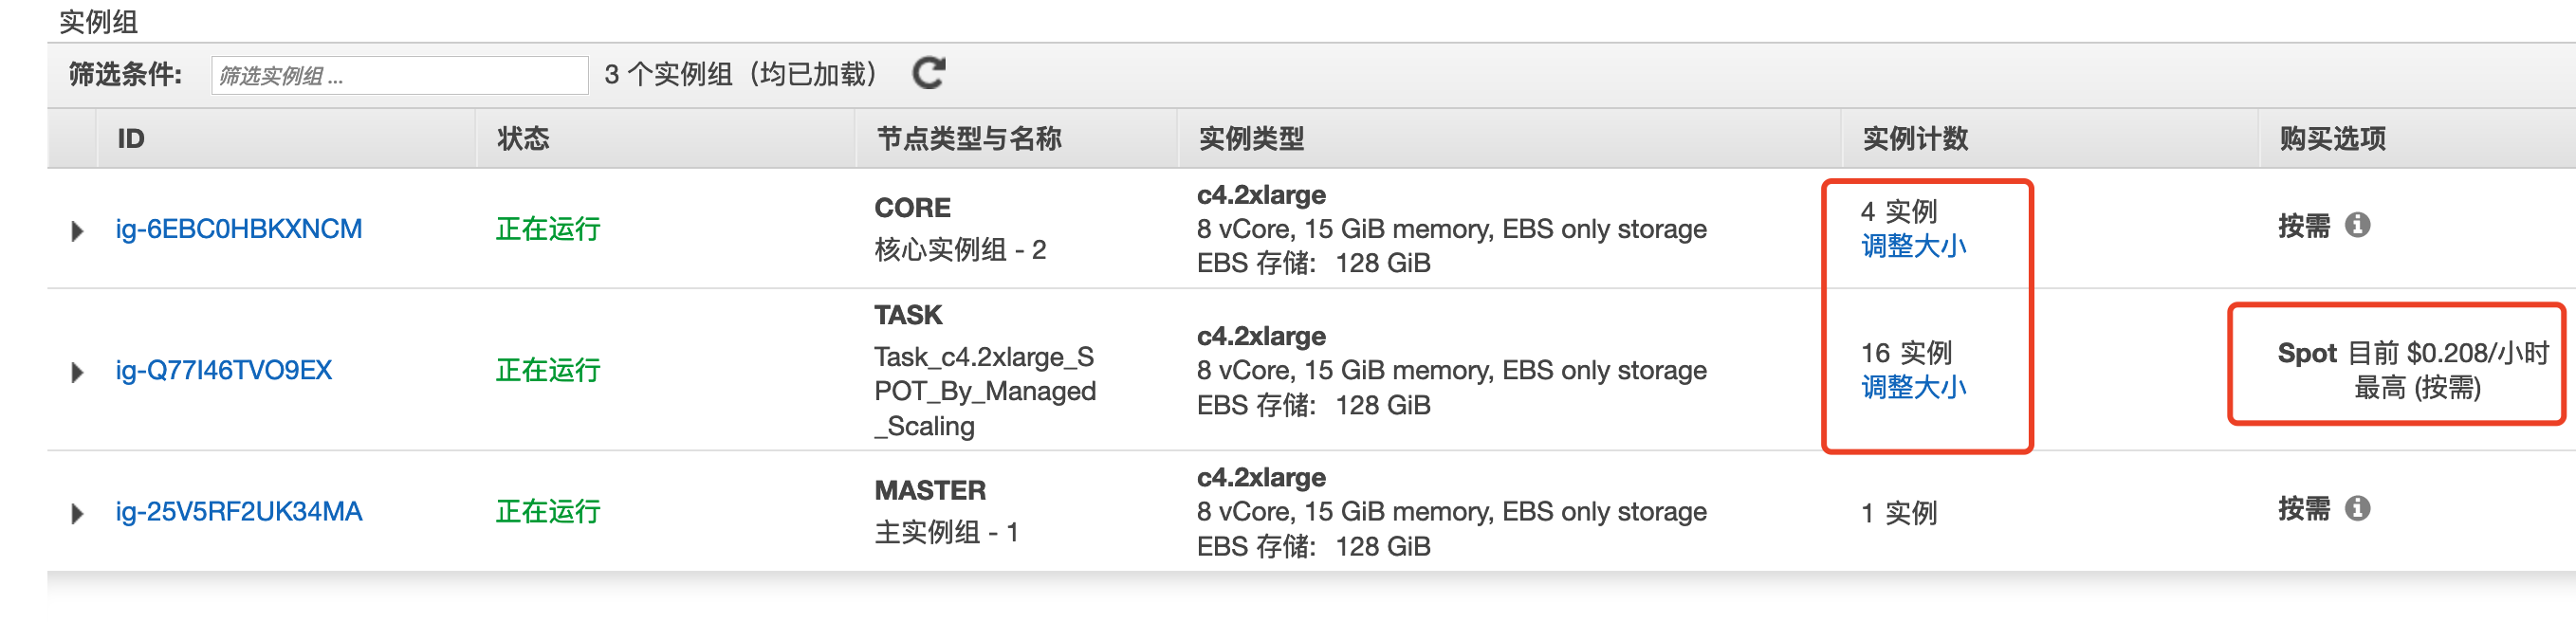The image size is (2576, 622).
Task: Open instance group ig-25V5RF2UK34MA link
Action: point(238,512)
